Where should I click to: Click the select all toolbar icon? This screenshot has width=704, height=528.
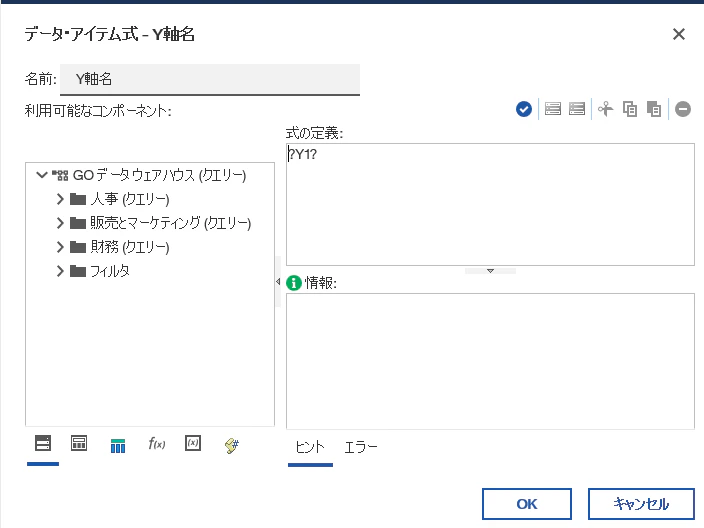click(553, 109)
